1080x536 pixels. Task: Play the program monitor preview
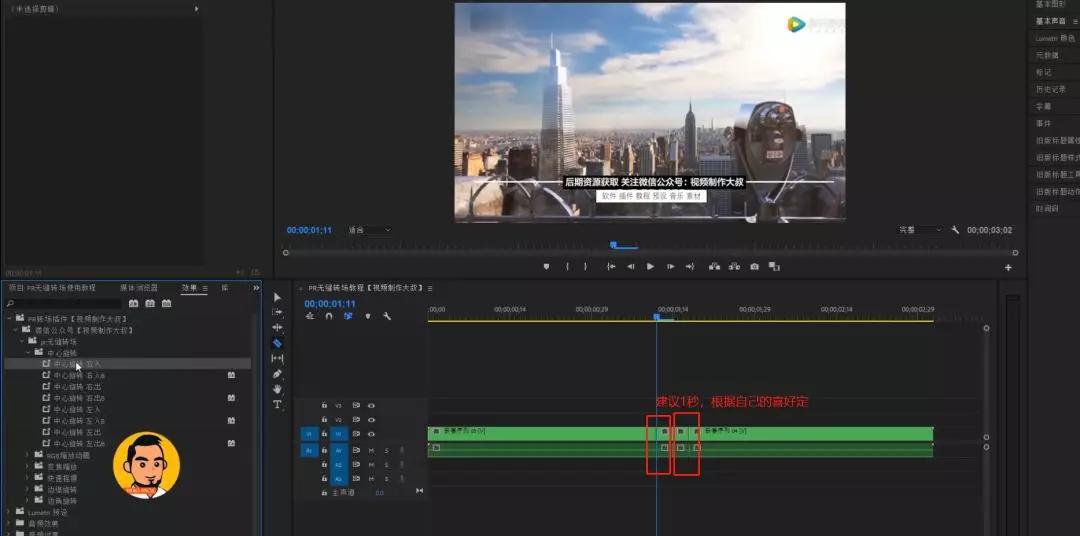tap(650, 267)
